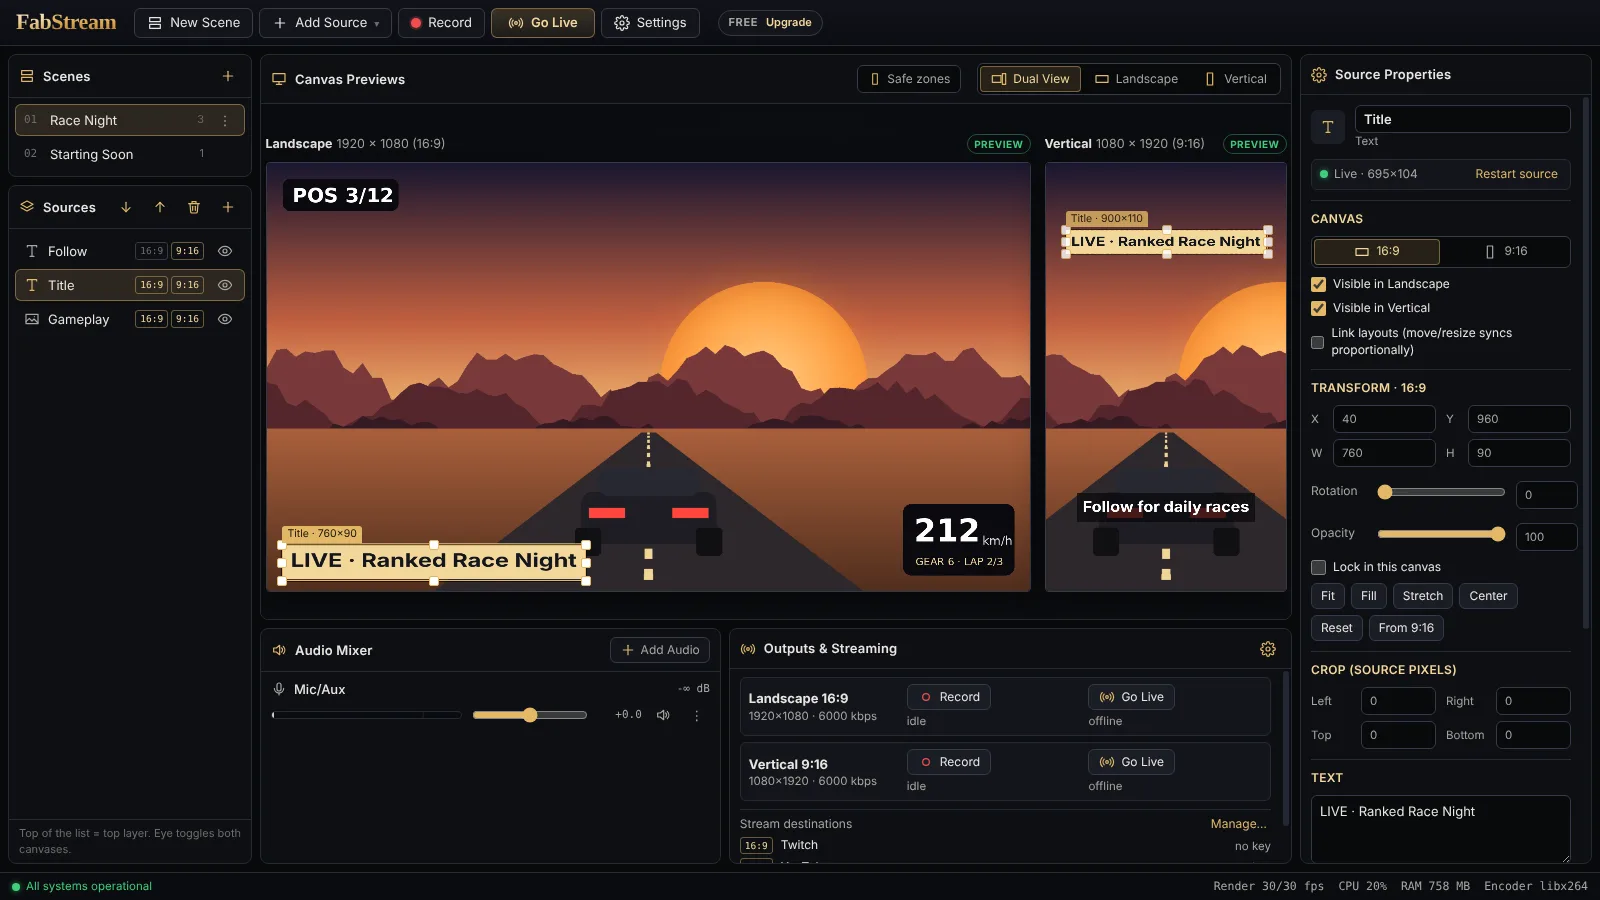The height and width of the screenshot is (900, 1600).
Task: Click the Title text source type icon in properties
Action: coord(1328,127)
